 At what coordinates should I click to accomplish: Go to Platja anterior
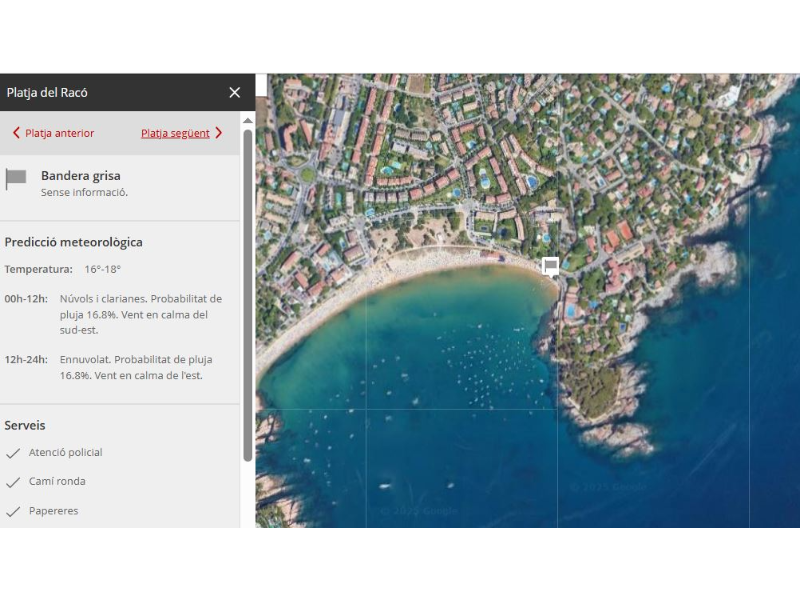(59, 133)
